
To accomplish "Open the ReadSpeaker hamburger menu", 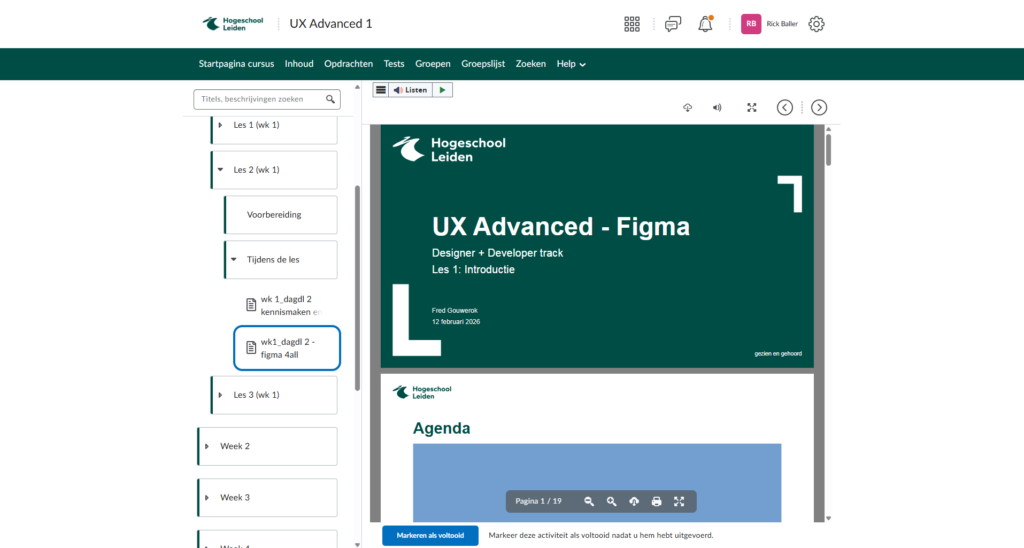I will point(380,90).
